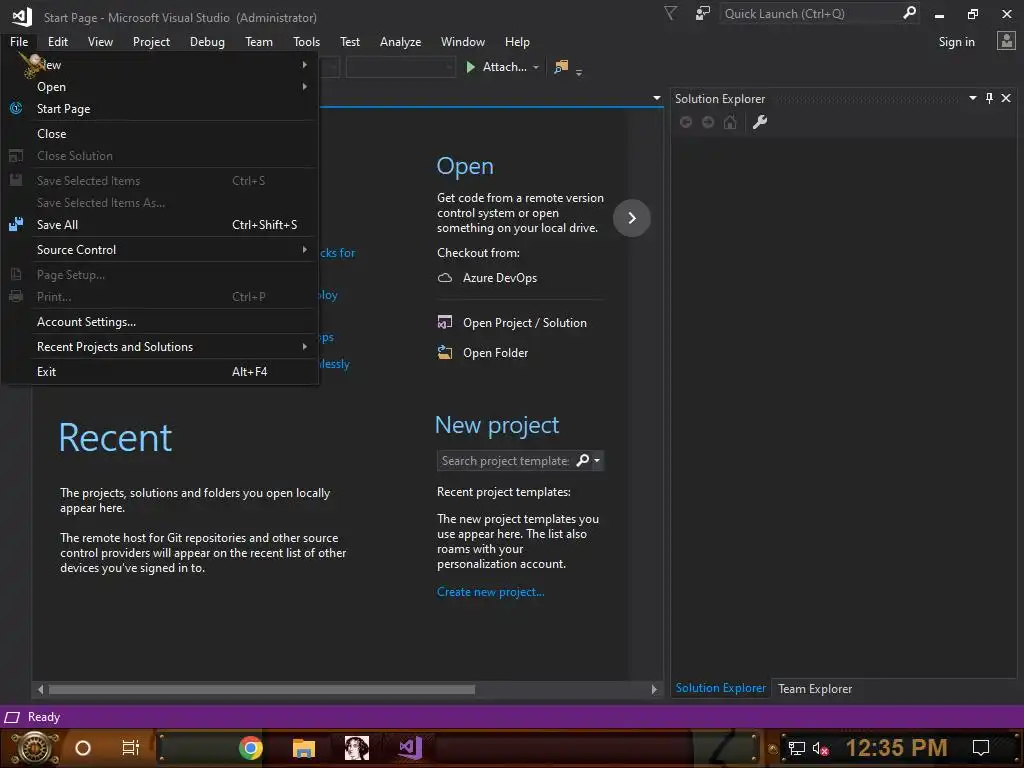1024x768 pixels.
Task: Open the Analyze menu
Action: 400,42
